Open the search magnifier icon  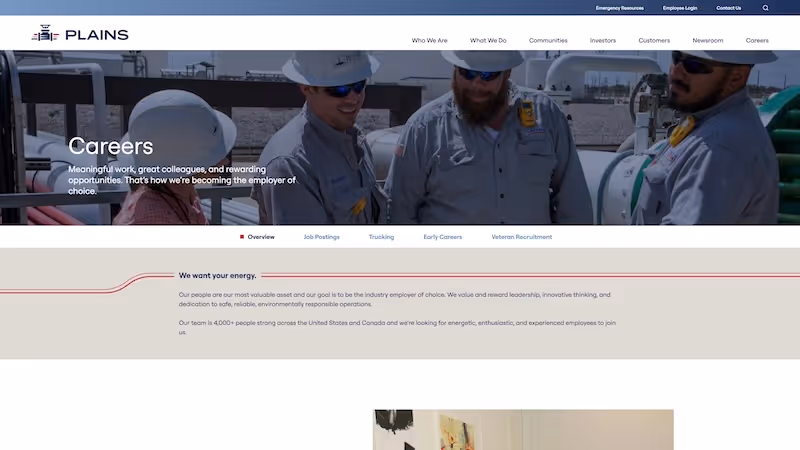pos(765,8)
